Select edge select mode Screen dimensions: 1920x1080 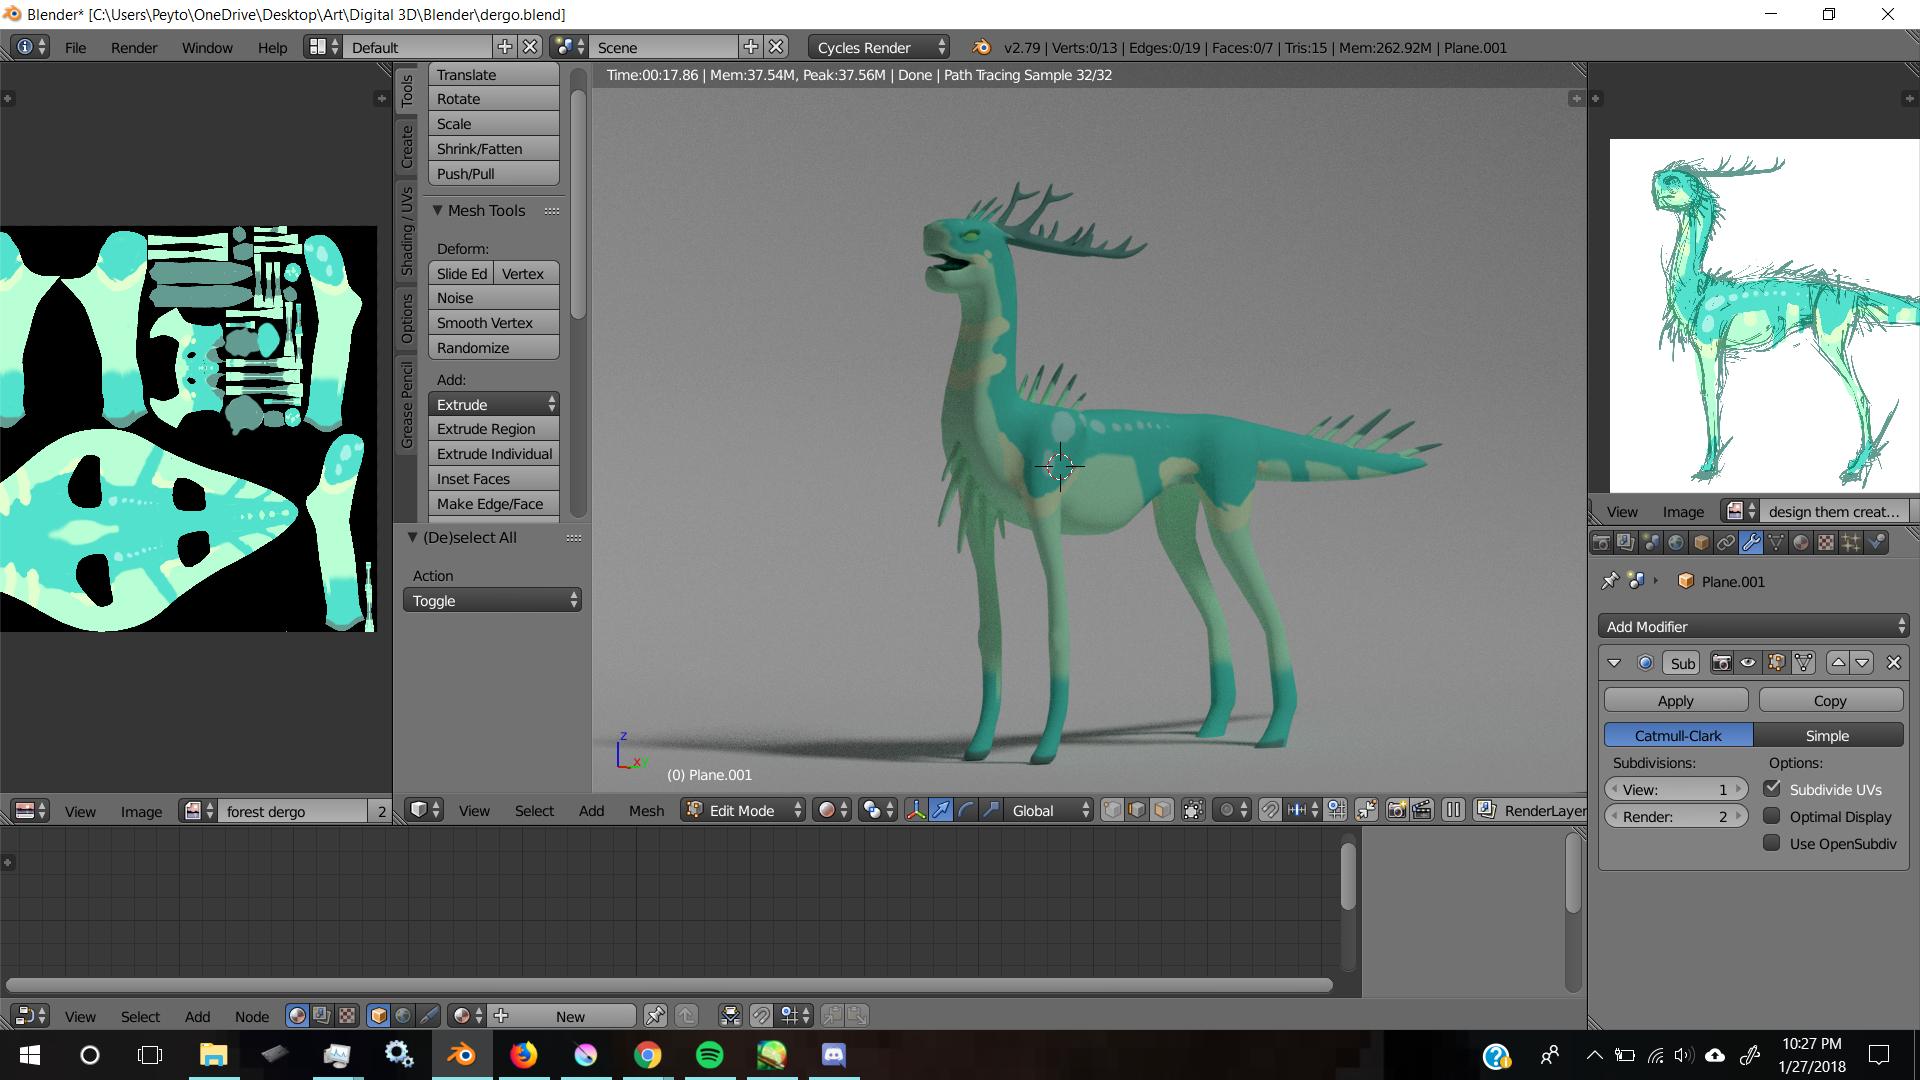(x=1137, y=810)
